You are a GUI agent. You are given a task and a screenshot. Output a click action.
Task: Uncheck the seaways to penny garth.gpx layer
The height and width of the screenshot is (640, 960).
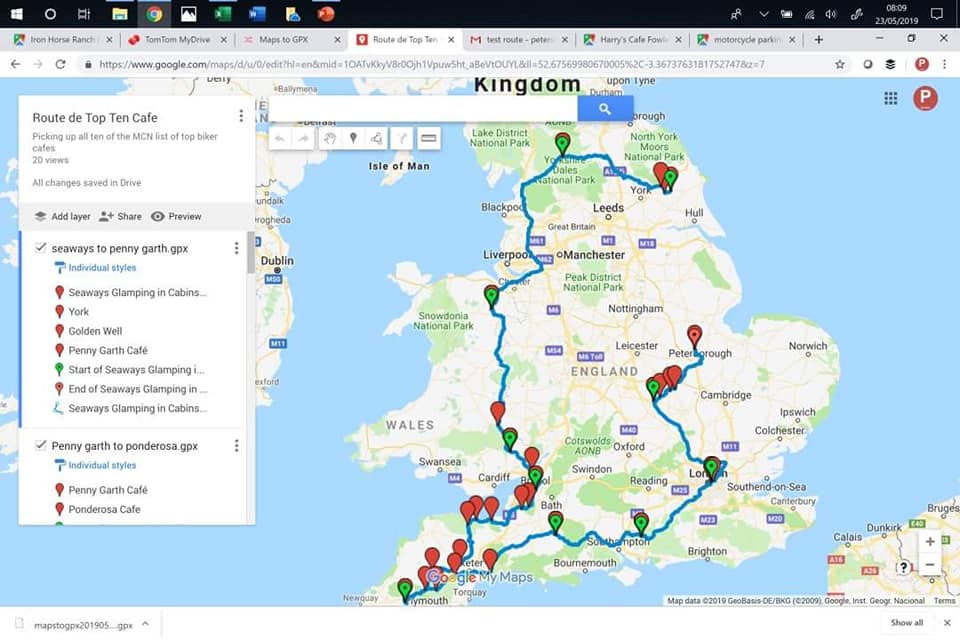(x=40, y=248)
